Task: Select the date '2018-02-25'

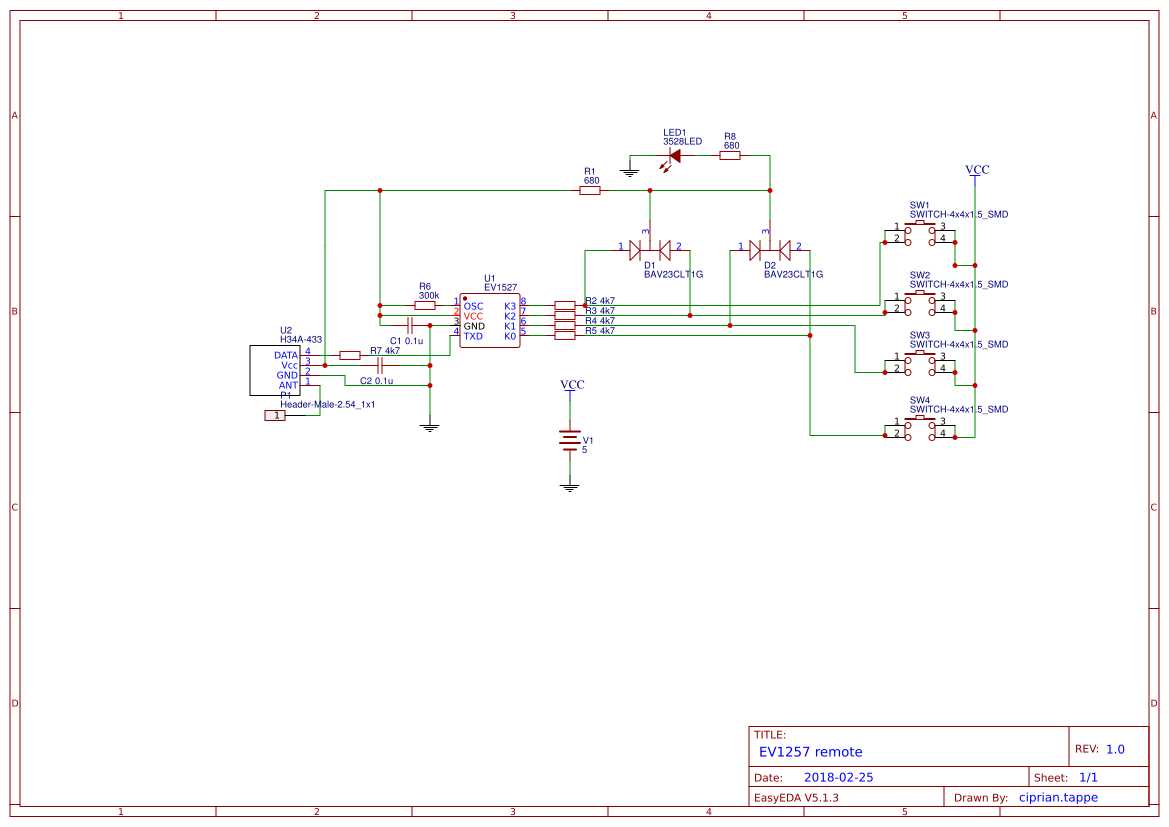Action: click(x=839, y=778)
